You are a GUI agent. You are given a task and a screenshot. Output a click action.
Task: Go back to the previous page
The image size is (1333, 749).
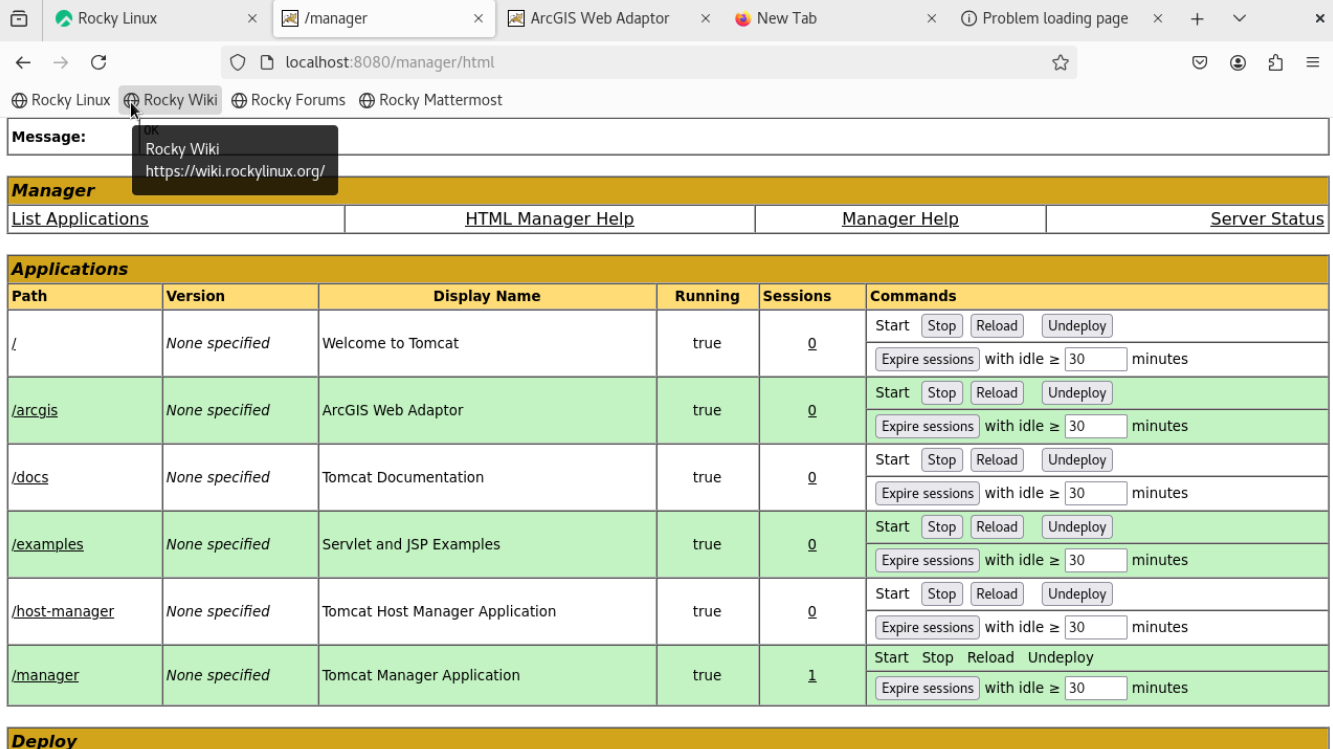pyautogui.click(x=23, y=62)
